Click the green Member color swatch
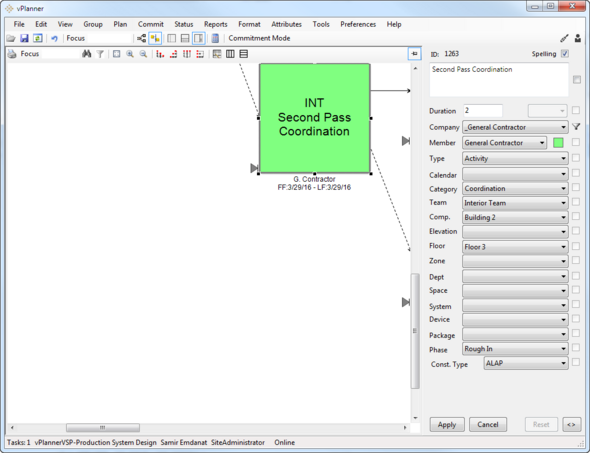The height and width of the screenshot is (453, 590). coord(558,143)
